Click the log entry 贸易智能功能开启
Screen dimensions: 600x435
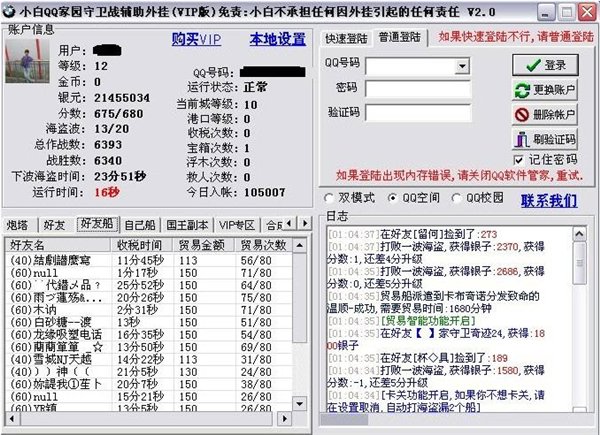tap(429, 321)
